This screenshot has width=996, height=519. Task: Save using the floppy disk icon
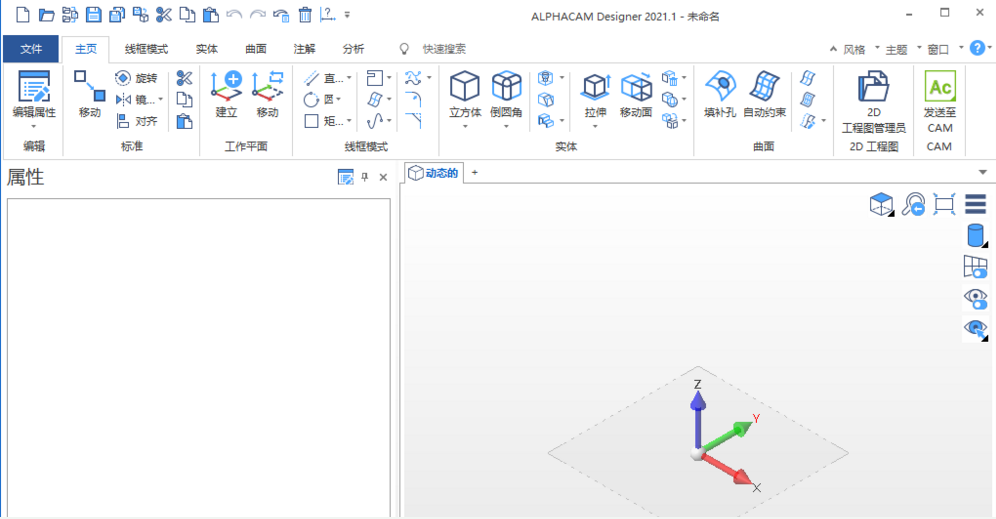coord(93,15)
